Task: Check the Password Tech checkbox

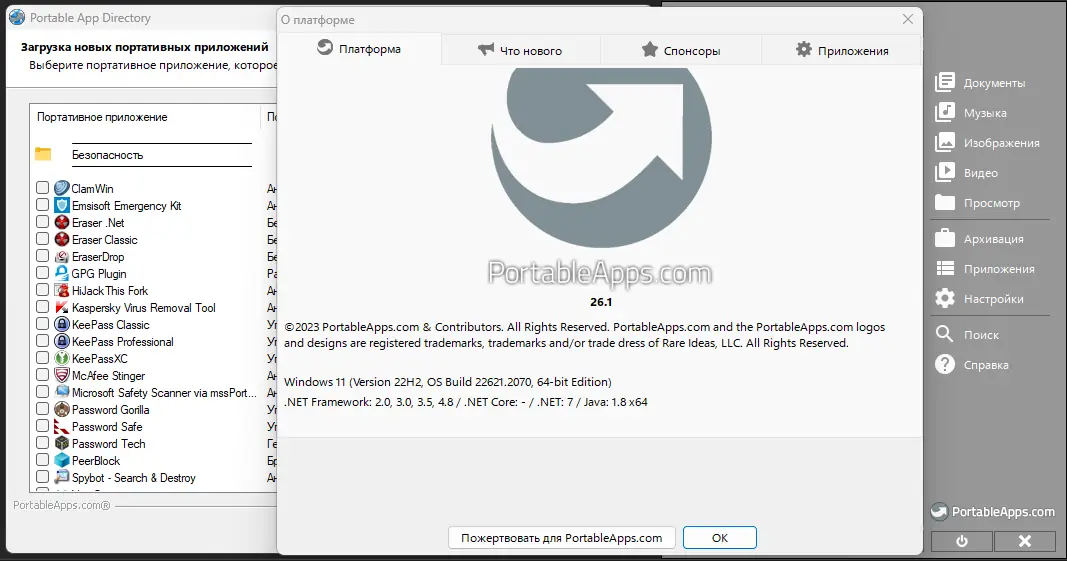Action: pyautogui.click(x=42, y=443)
